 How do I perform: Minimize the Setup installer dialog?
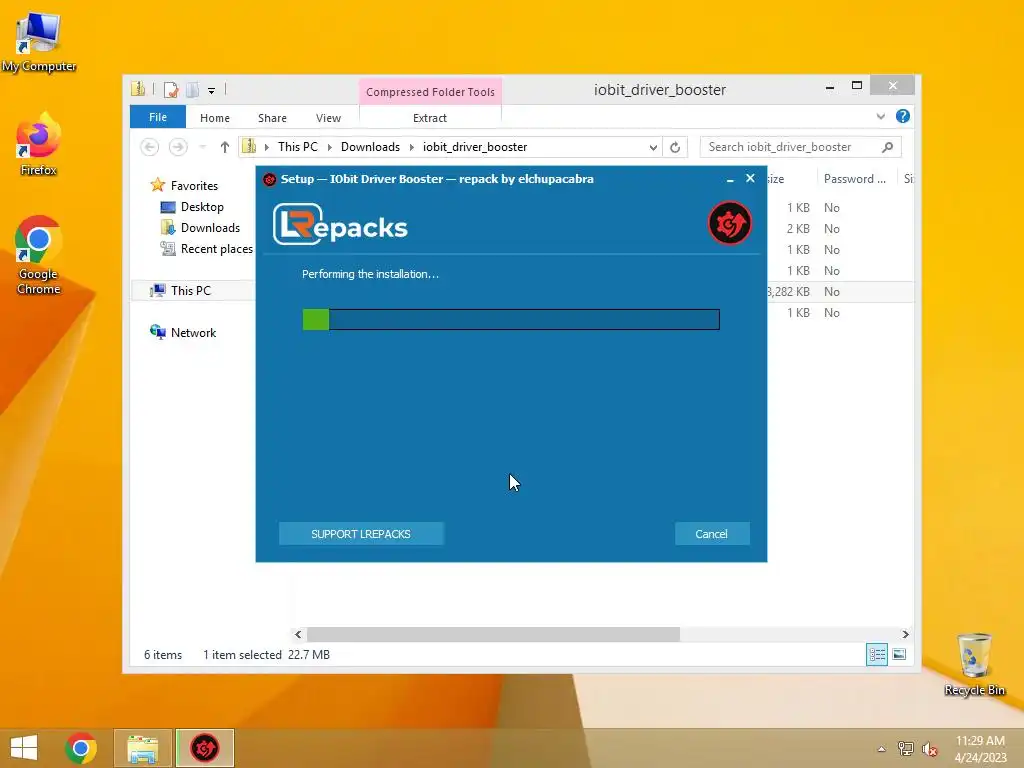tap(729, 179)
